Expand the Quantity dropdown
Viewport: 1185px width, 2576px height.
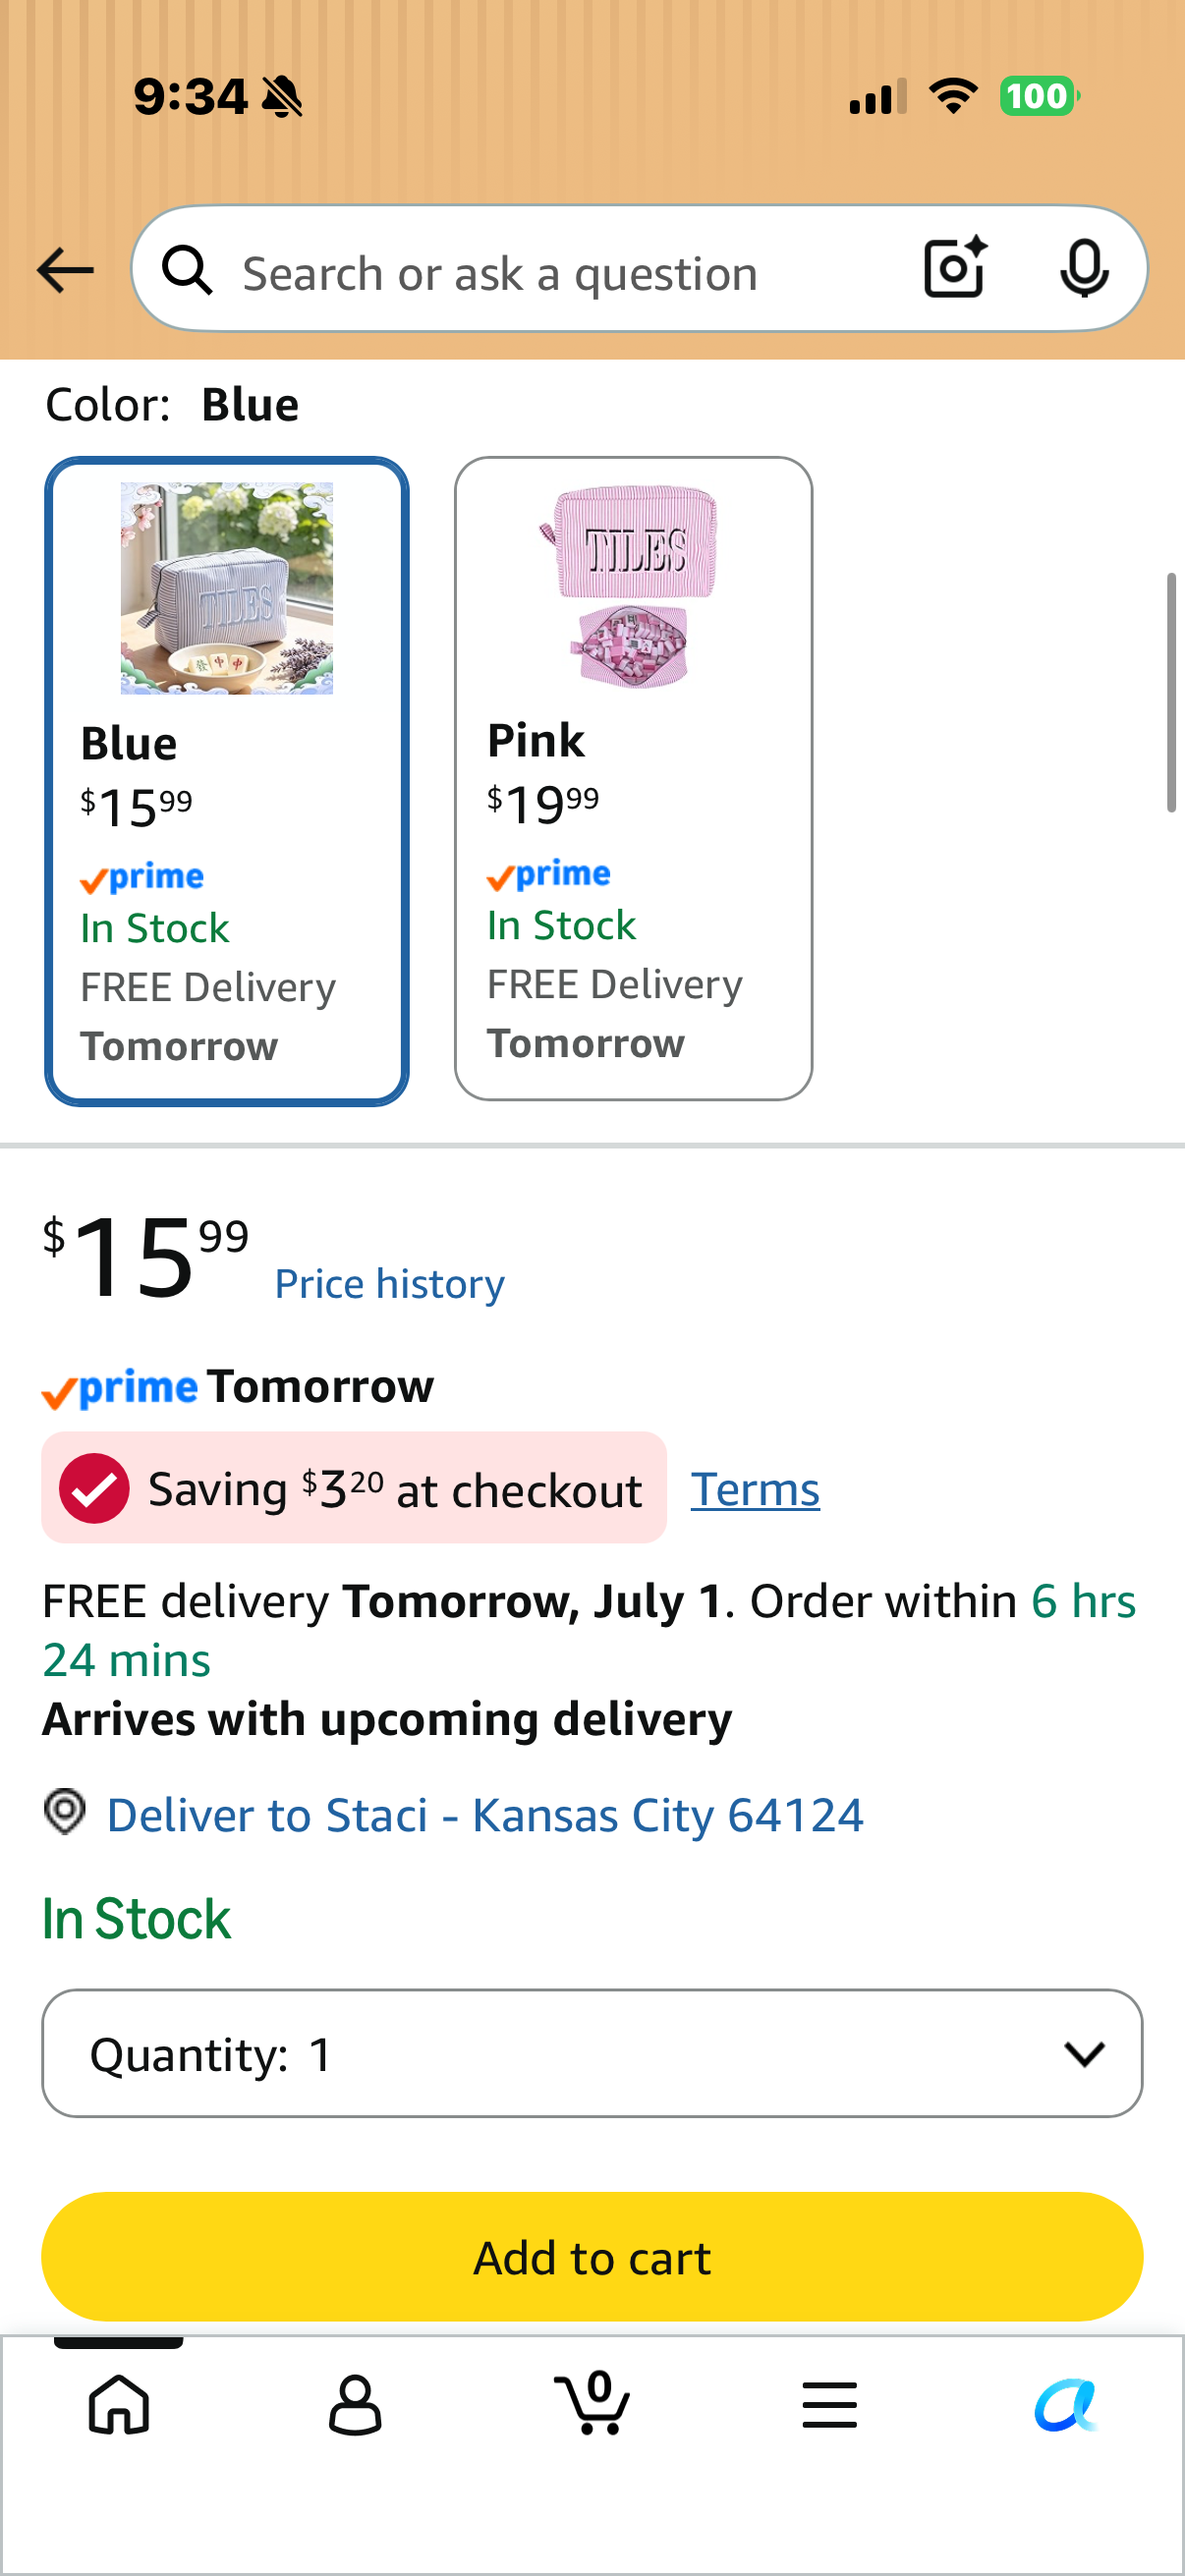pyautogui.click(x=592, y=2053)
